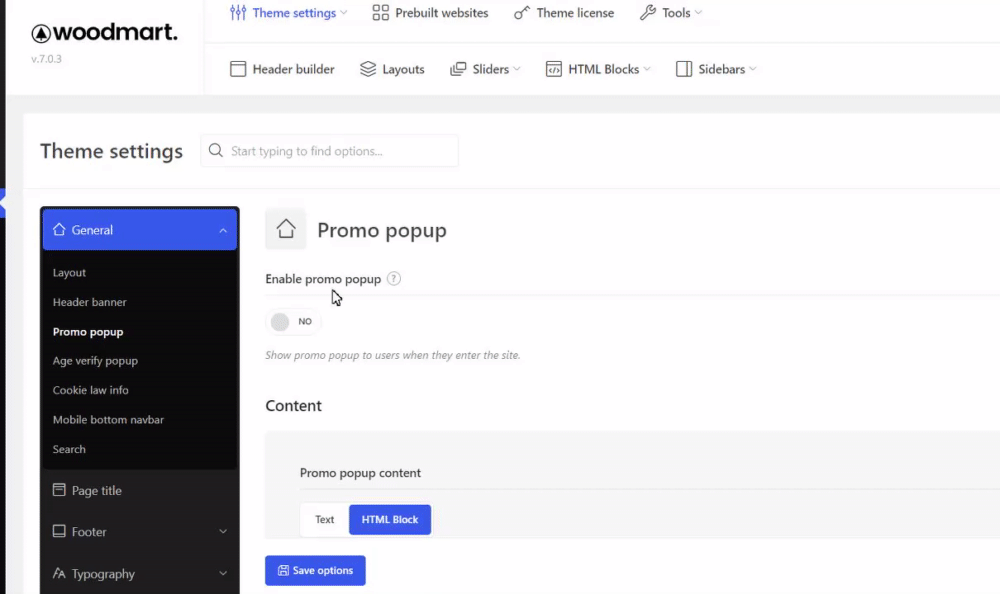
Task: Open Prebuilt websites grid icon
Action: tap(380, 13)
